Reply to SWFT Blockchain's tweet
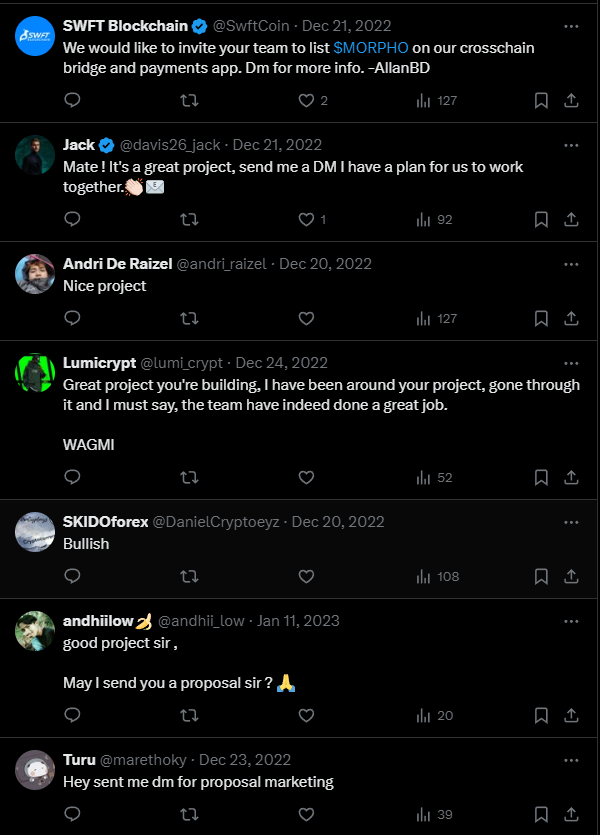 (x=72, y=100)
